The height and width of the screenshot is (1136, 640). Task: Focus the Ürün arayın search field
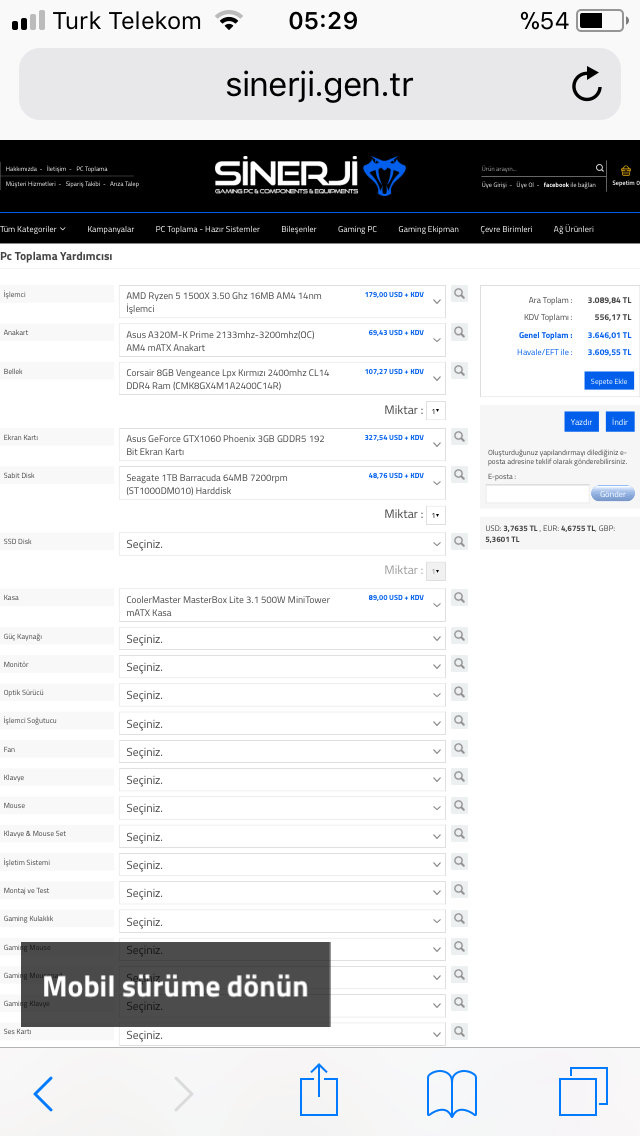point(536,168)
